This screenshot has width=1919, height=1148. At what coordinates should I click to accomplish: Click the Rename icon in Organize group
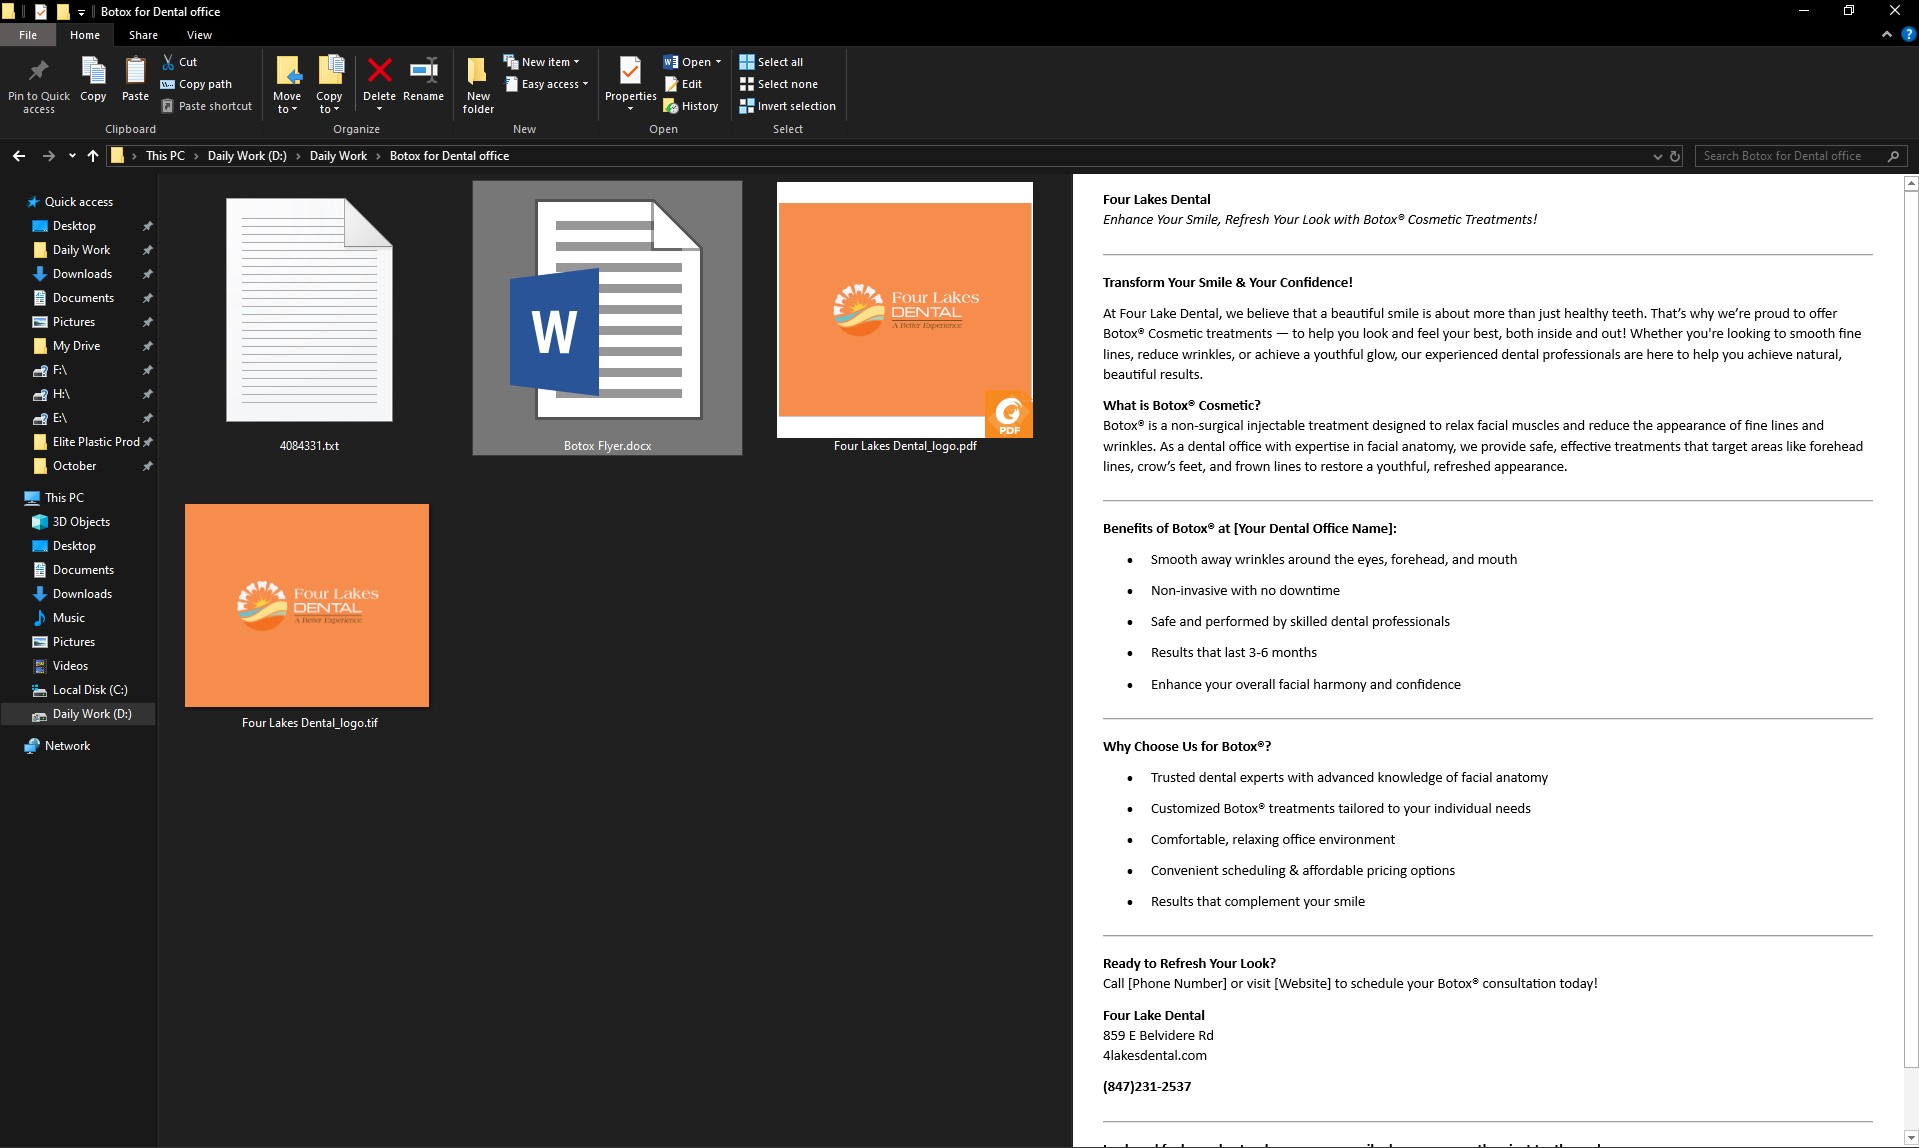click(423, 72)
